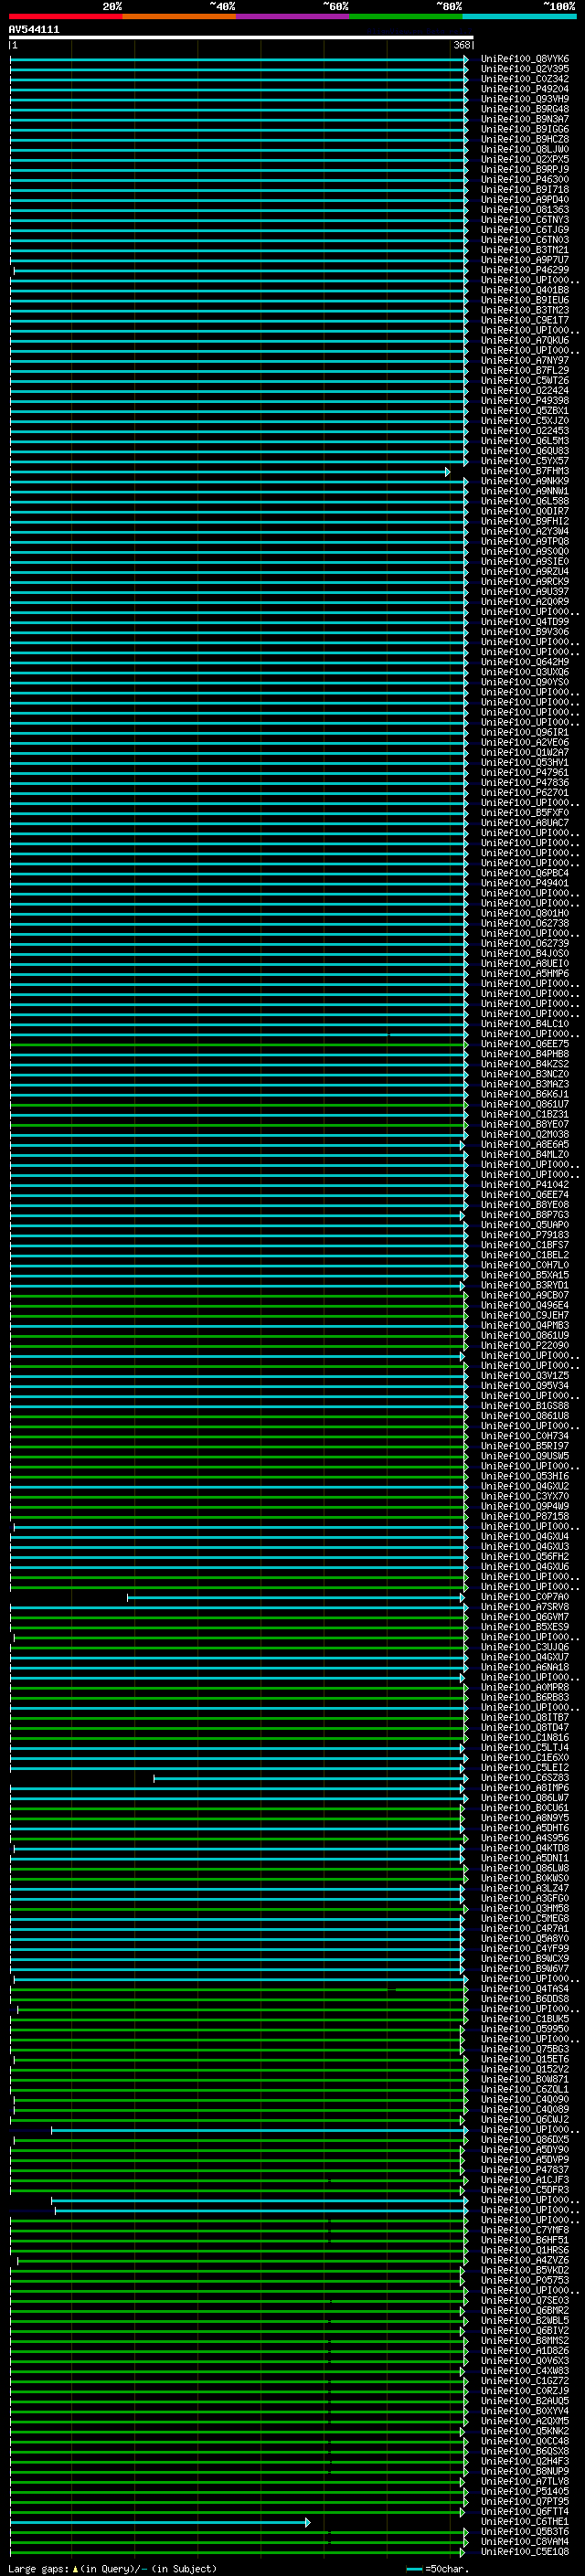The image size is (585, 2576).
Task: Select the white AV544111 query sequence bar
Action: [241, 37]
